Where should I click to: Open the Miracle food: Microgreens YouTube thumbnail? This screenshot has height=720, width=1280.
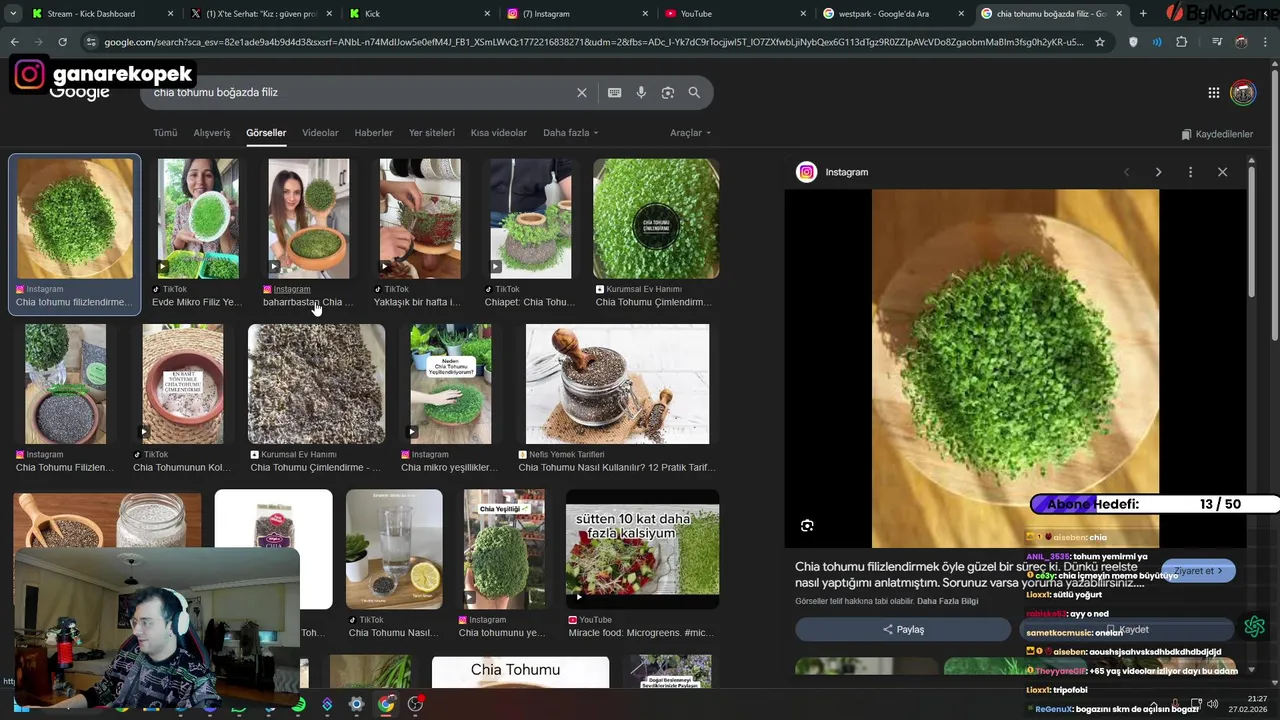point(643,550)
